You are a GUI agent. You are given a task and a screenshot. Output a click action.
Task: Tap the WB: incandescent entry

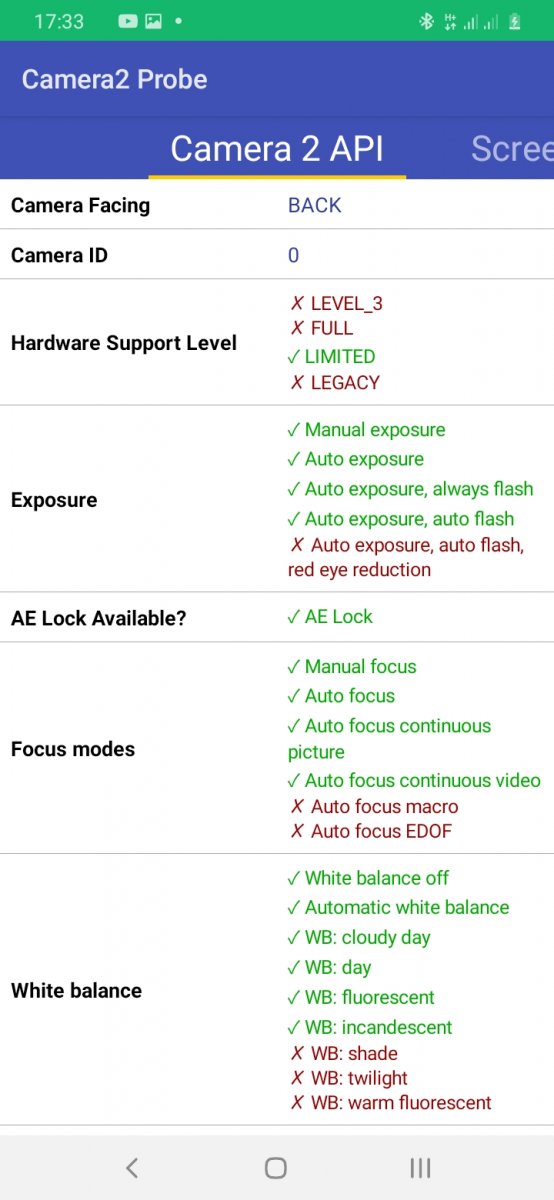pos(369,1027)
